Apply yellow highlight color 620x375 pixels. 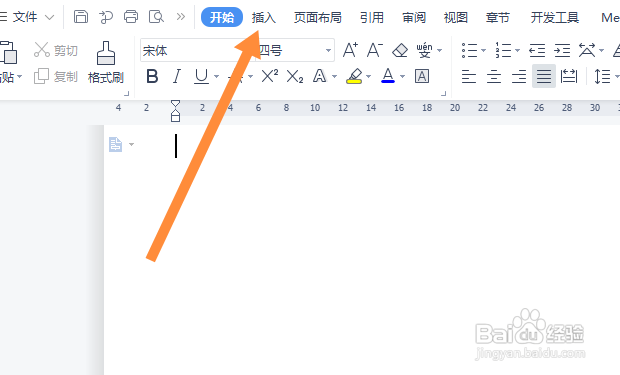(x=354, y=76)
